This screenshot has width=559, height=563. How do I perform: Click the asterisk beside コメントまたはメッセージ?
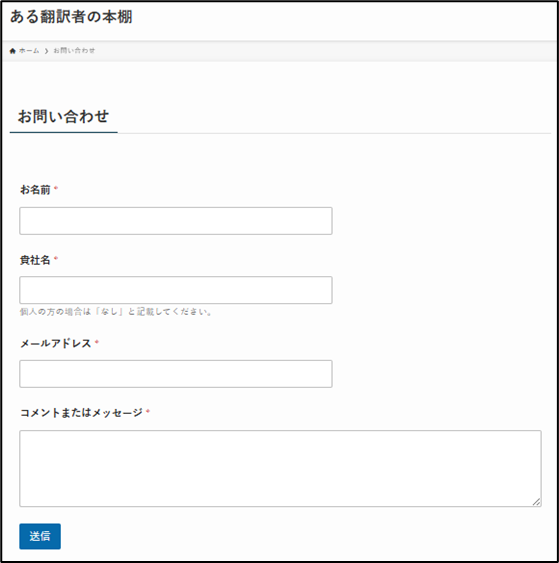pos(148,411)
